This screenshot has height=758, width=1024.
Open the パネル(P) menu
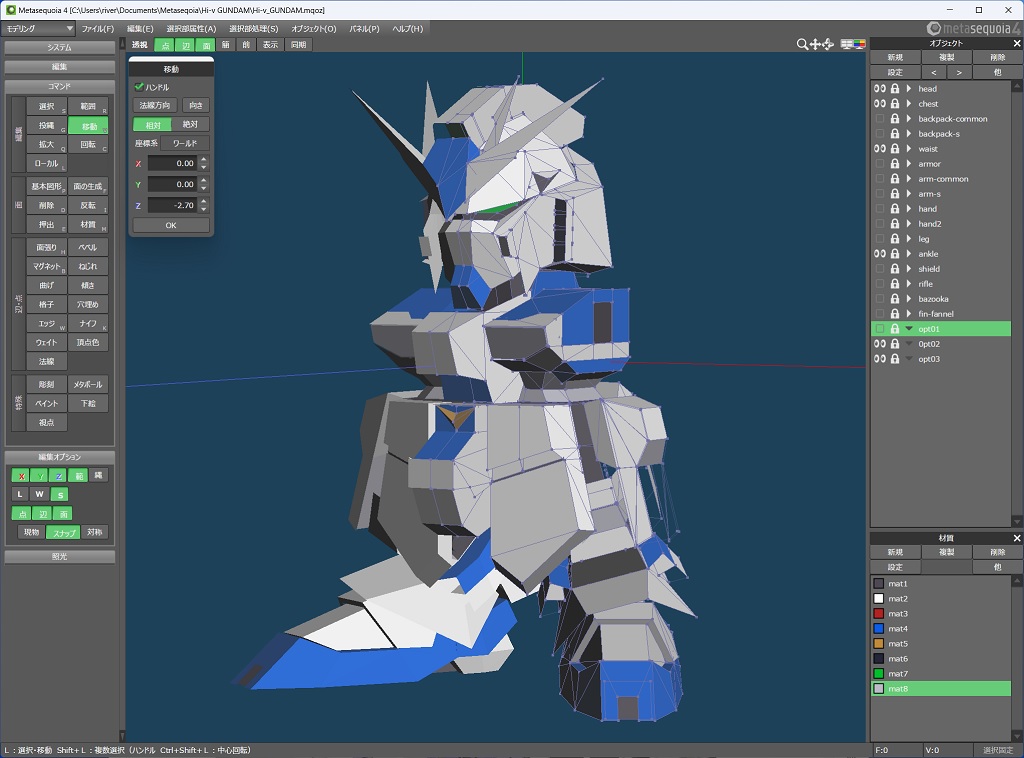click(x=364, y=29)
